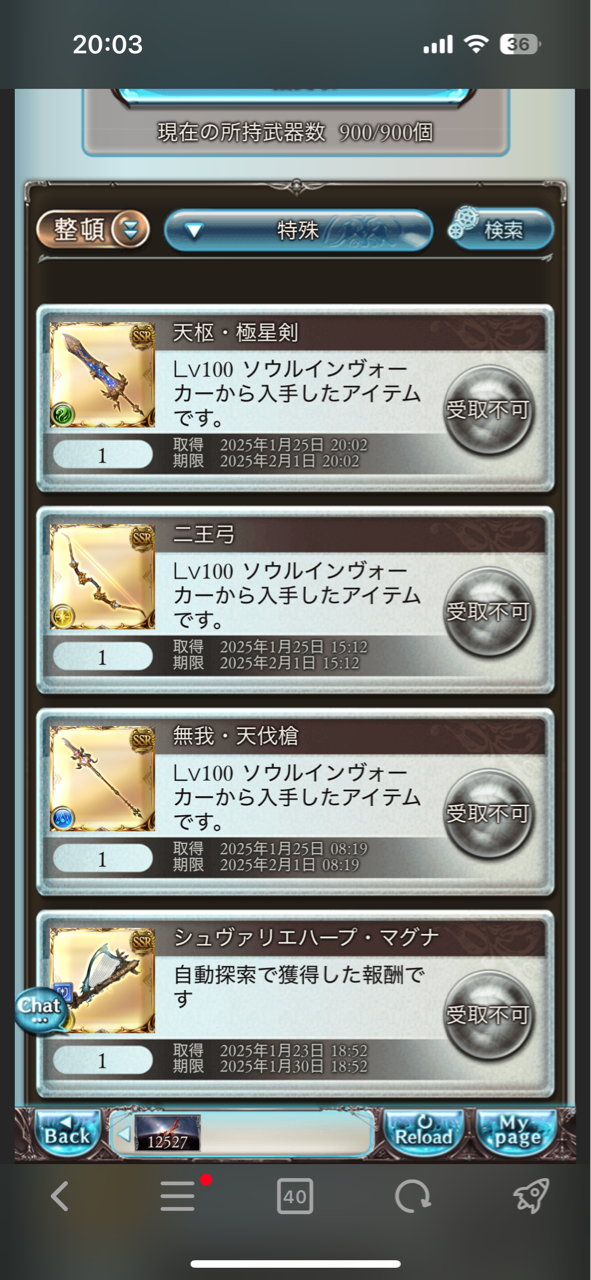This screenshot has height=1280, width=591.
Task: Open the Chat bubble icon
Action: pyautogui.click(x=41, y=1009)
